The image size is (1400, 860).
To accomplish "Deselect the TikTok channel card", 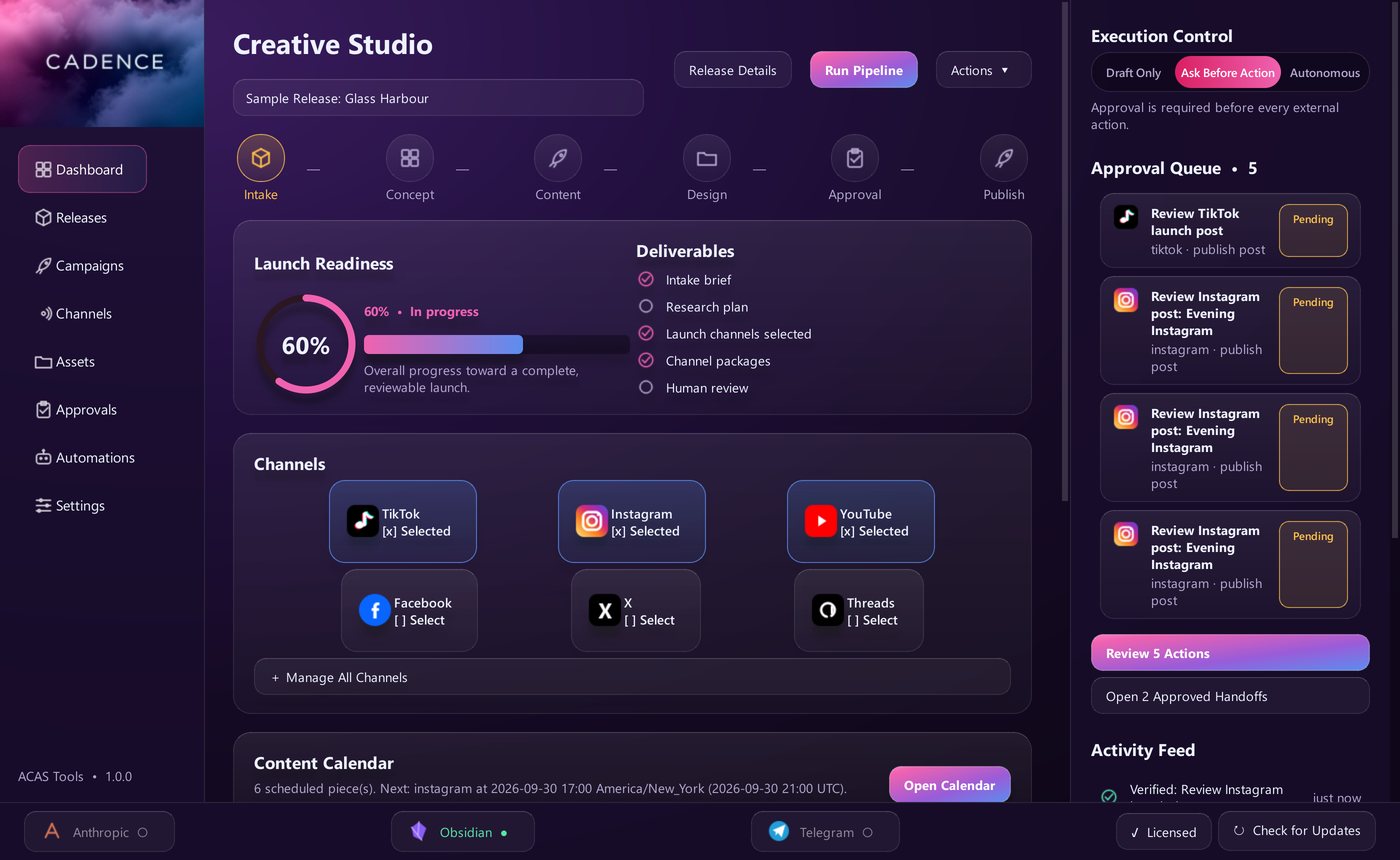I will pyautogui.click(x=403, y=522).
